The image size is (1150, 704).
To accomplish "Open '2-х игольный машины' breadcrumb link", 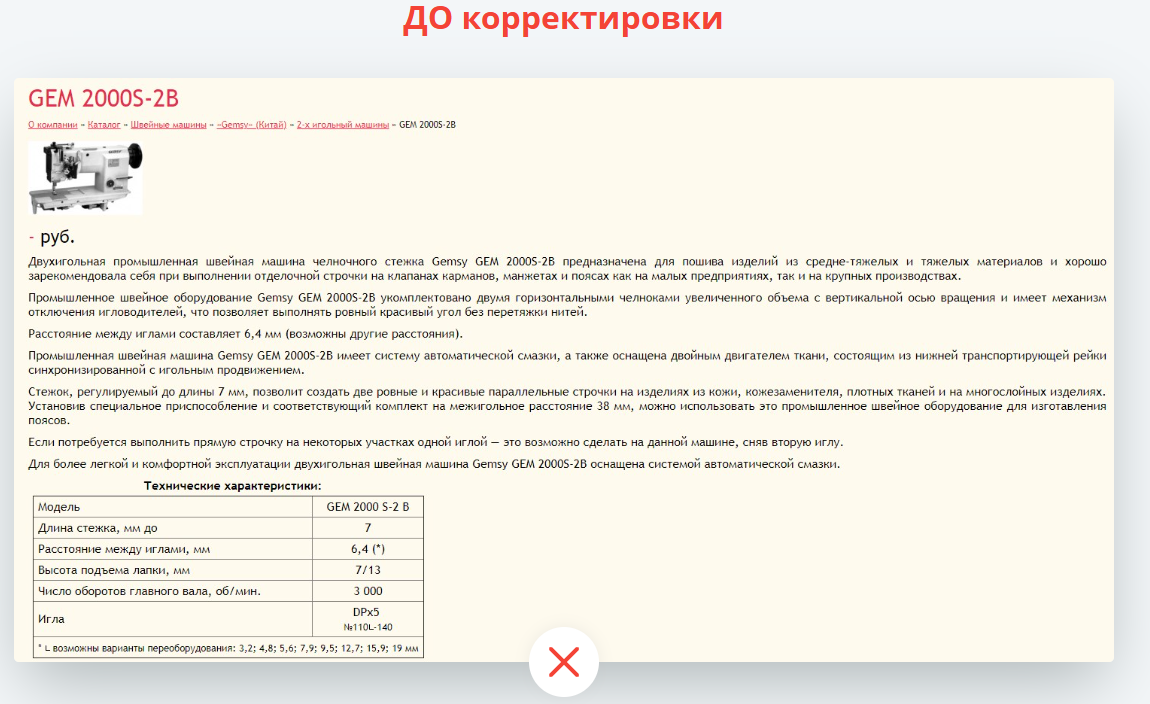I will [x=343, y=125].
